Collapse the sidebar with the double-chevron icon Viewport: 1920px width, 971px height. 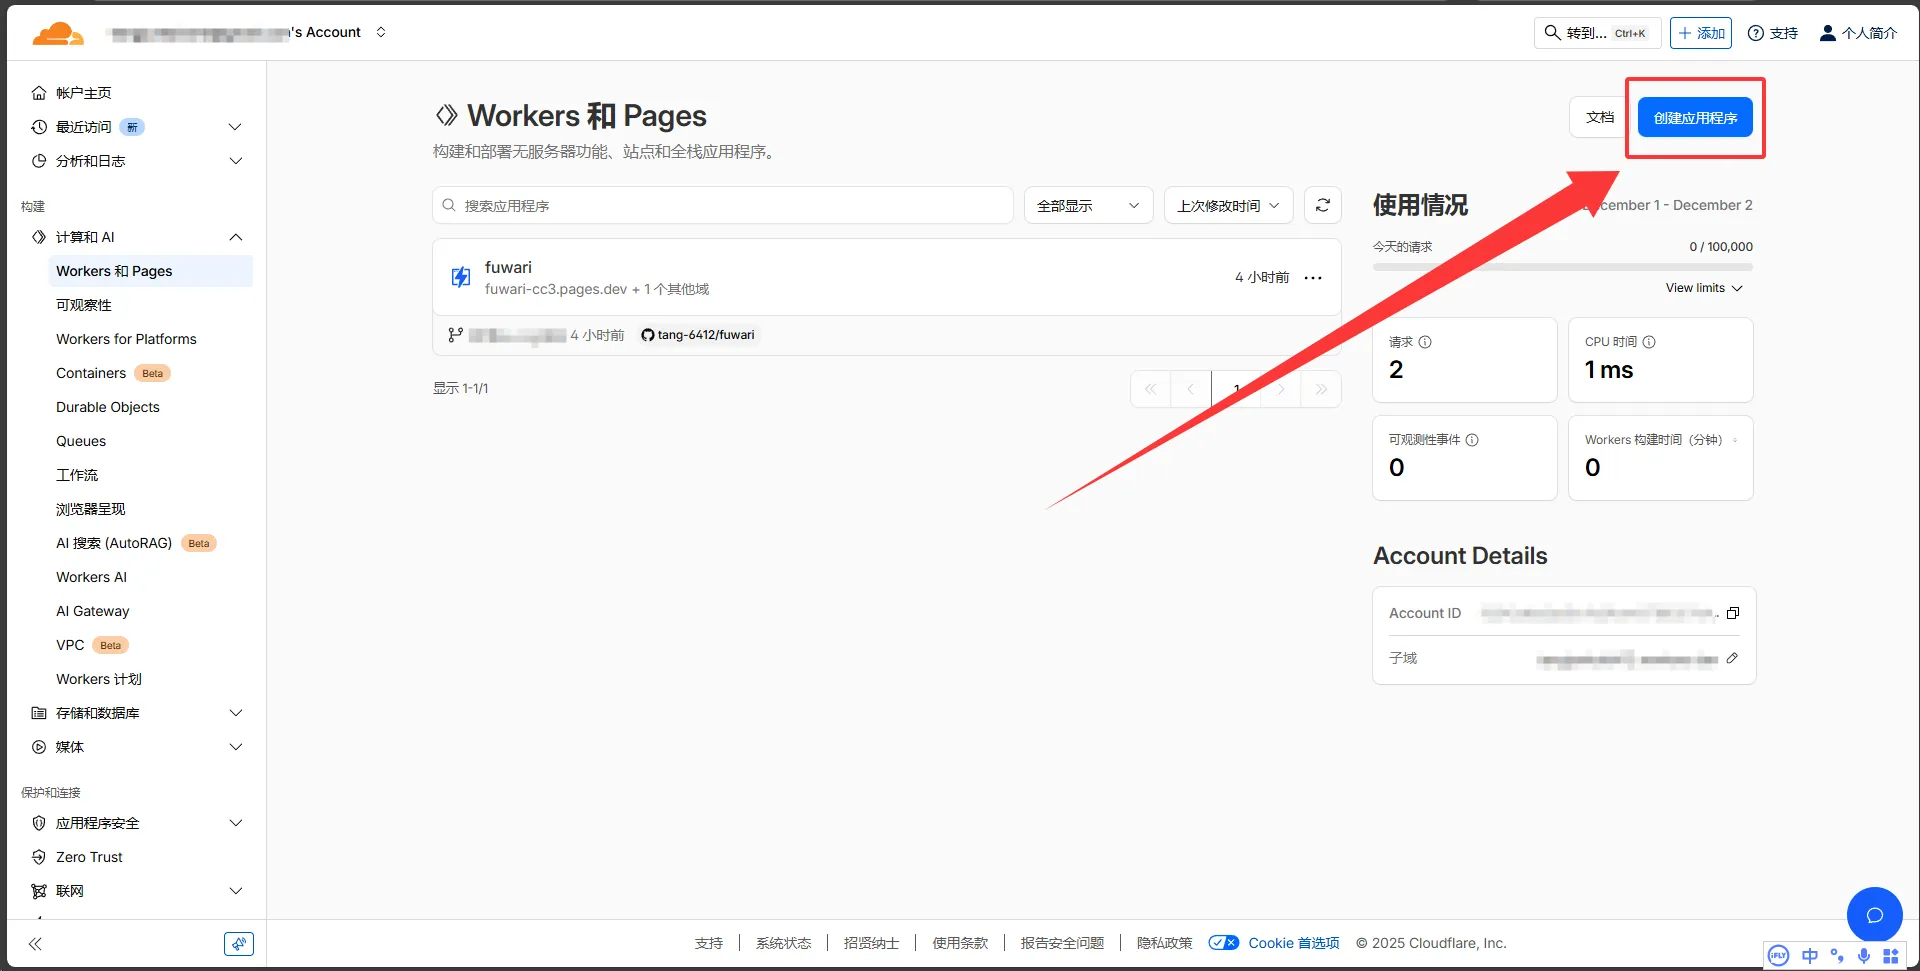35,943
